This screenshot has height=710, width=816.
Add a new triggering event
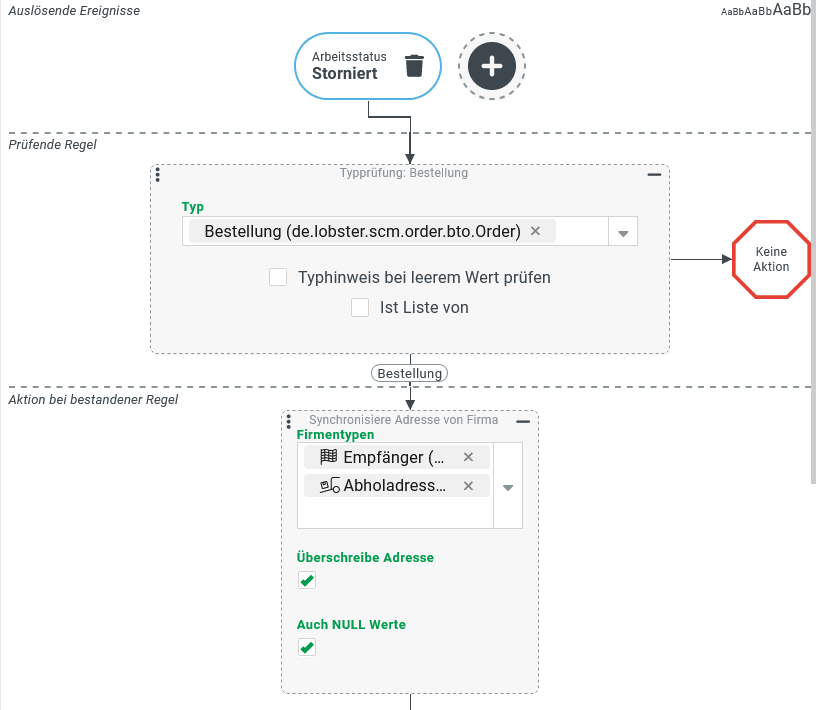tap(492, 67)
